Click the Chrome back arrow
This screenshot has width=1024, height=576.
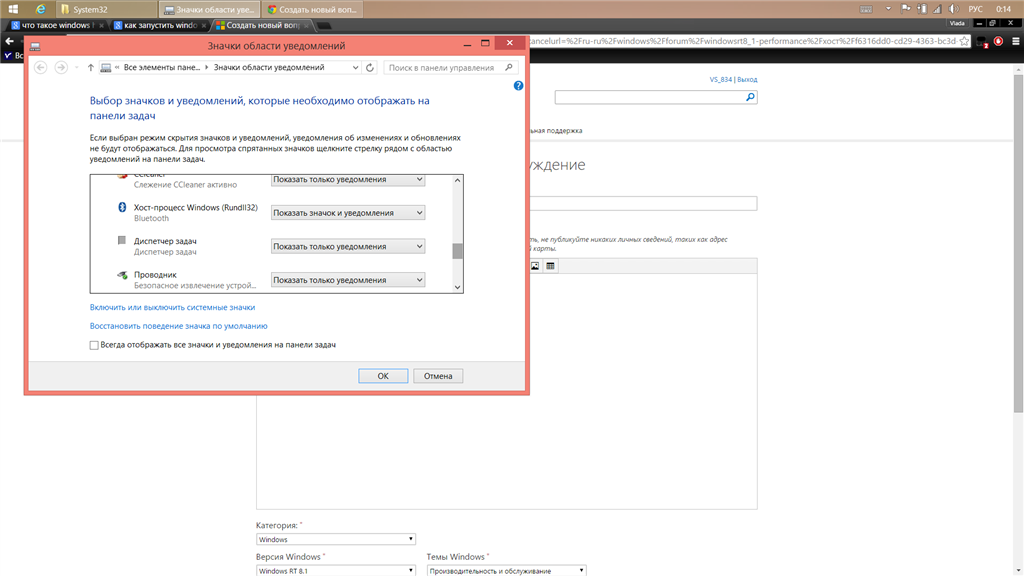coord(9,41)
